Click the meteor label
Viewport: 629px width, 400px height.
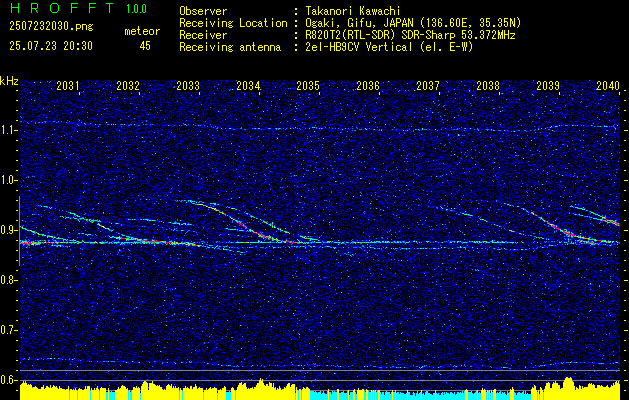(142, 31)
